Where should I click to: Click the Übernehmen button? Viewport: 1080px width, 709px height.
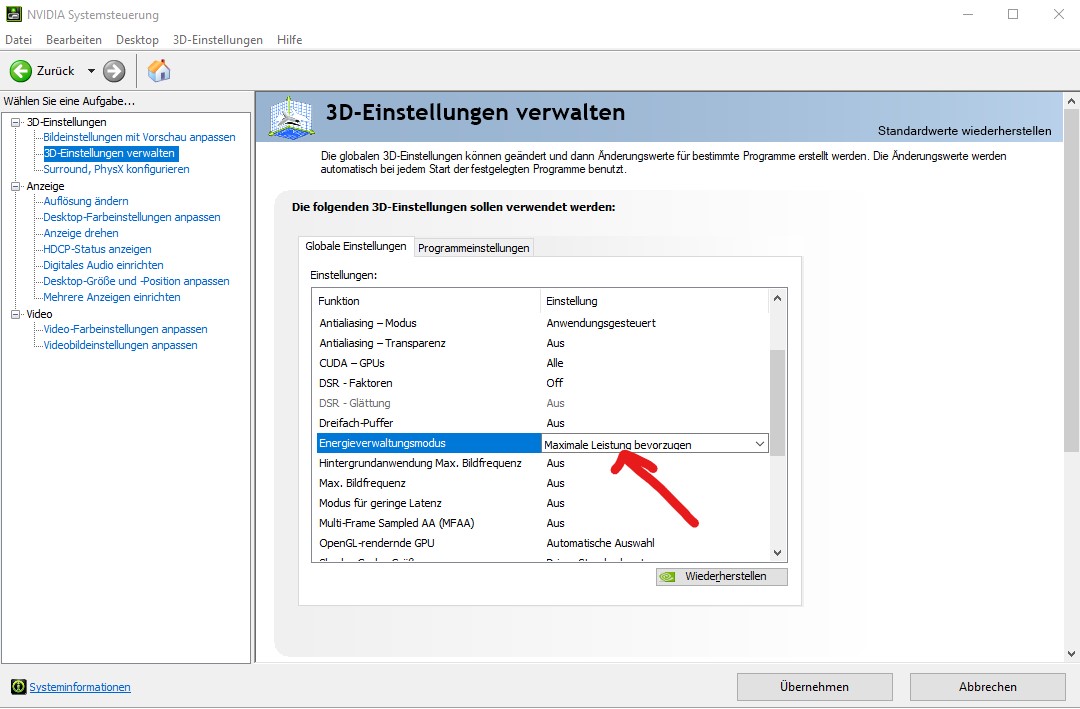point(814,687)
